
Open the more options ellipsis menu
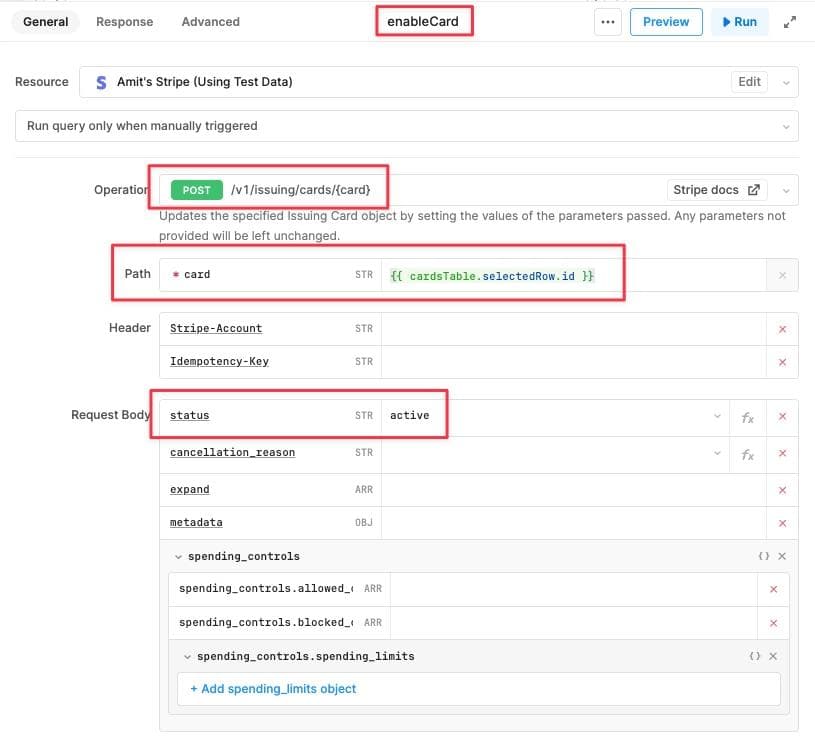pos(607,21)
